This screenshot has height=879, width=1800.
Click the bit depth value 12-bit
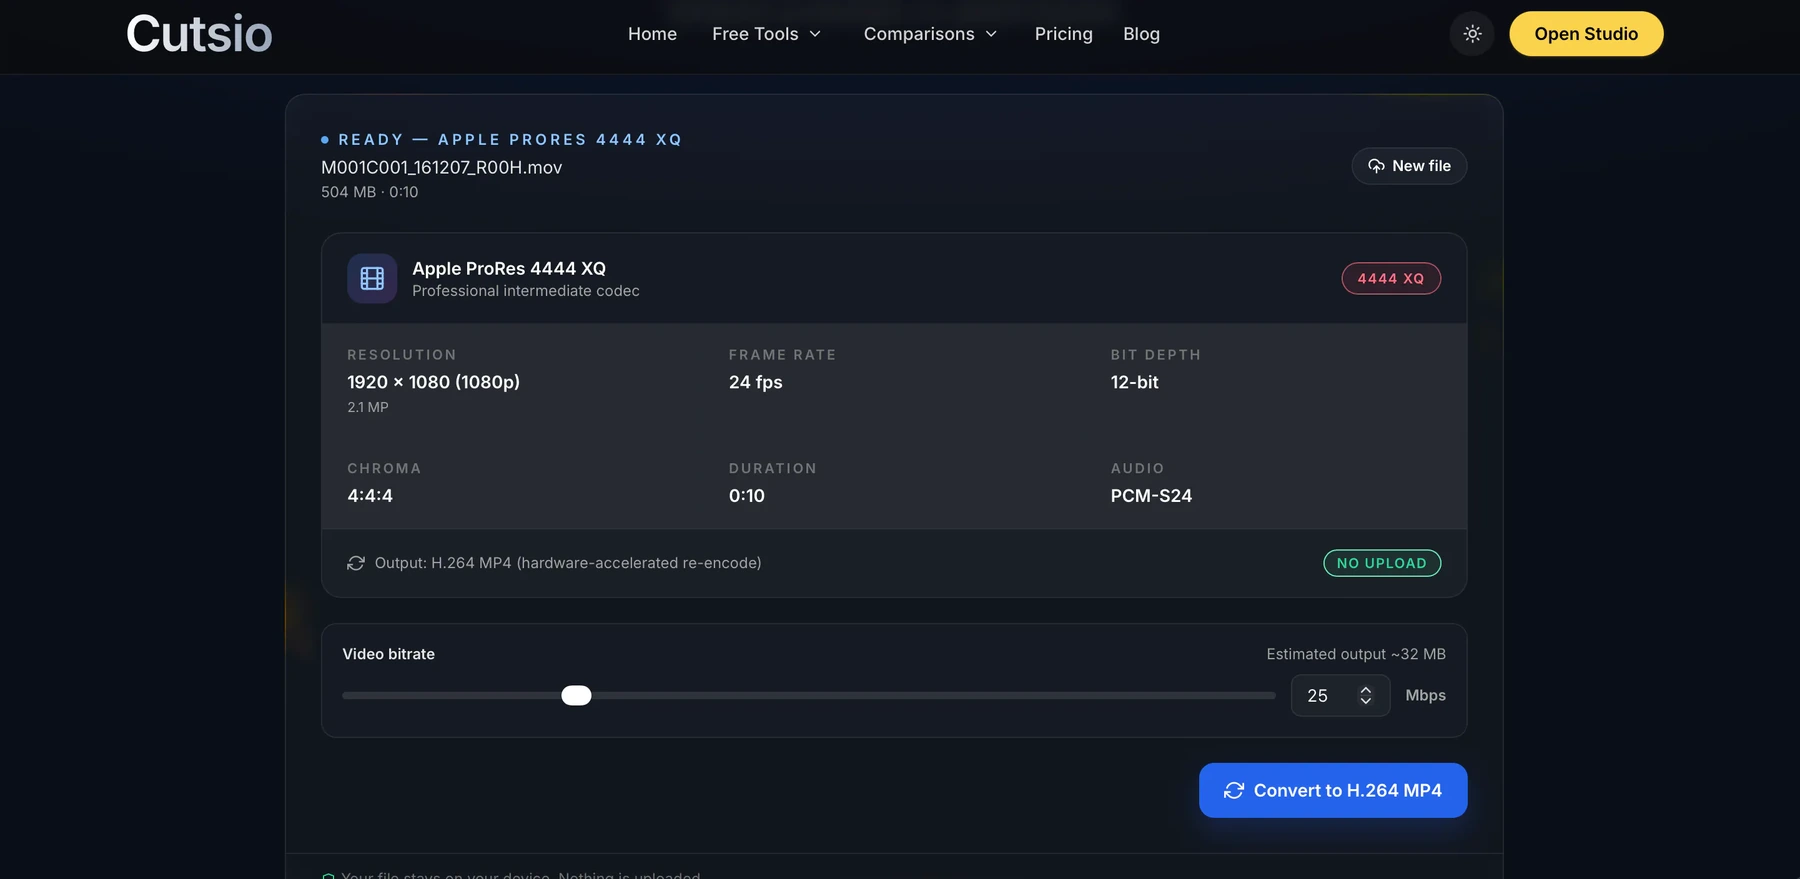click(1134, 382)
